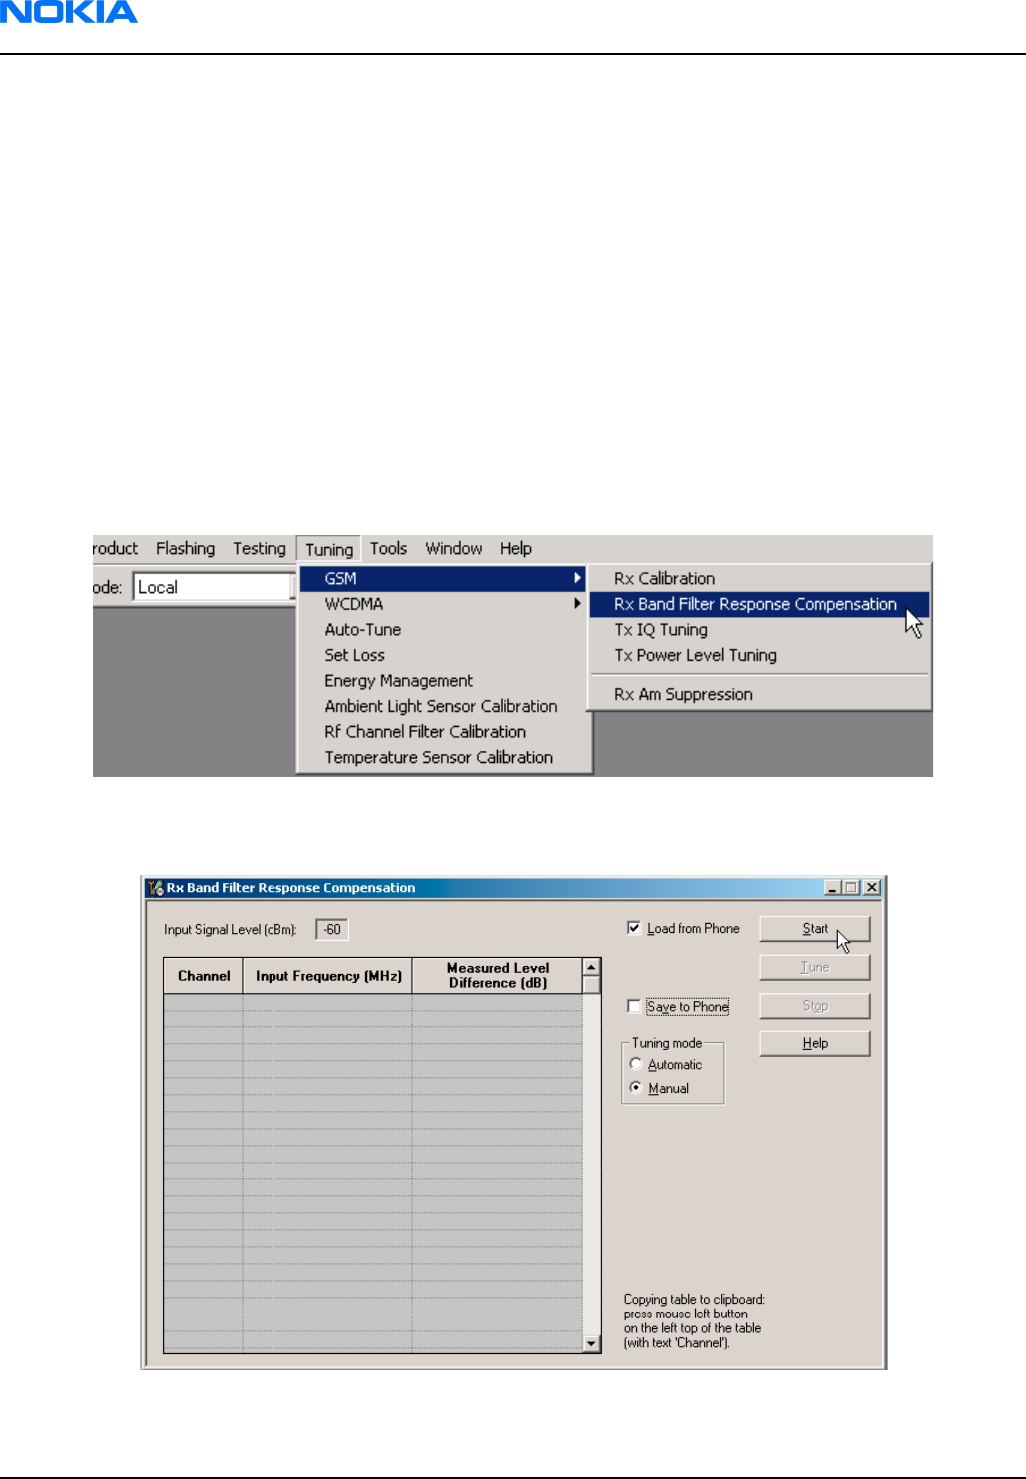
Task: Click the Input Frequency (MHz) header
Action: click(x=328, y=976)
